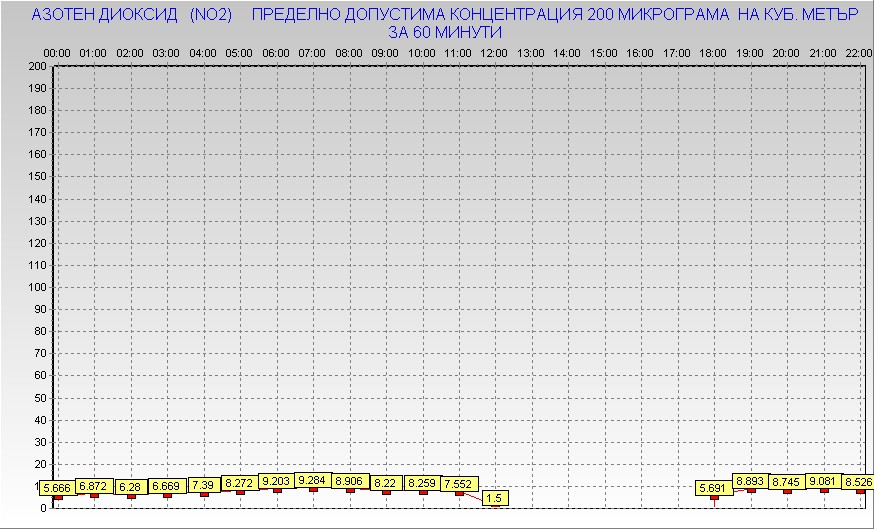
Task: Select the 8.526 data label at 22:00
Action: 857,482
